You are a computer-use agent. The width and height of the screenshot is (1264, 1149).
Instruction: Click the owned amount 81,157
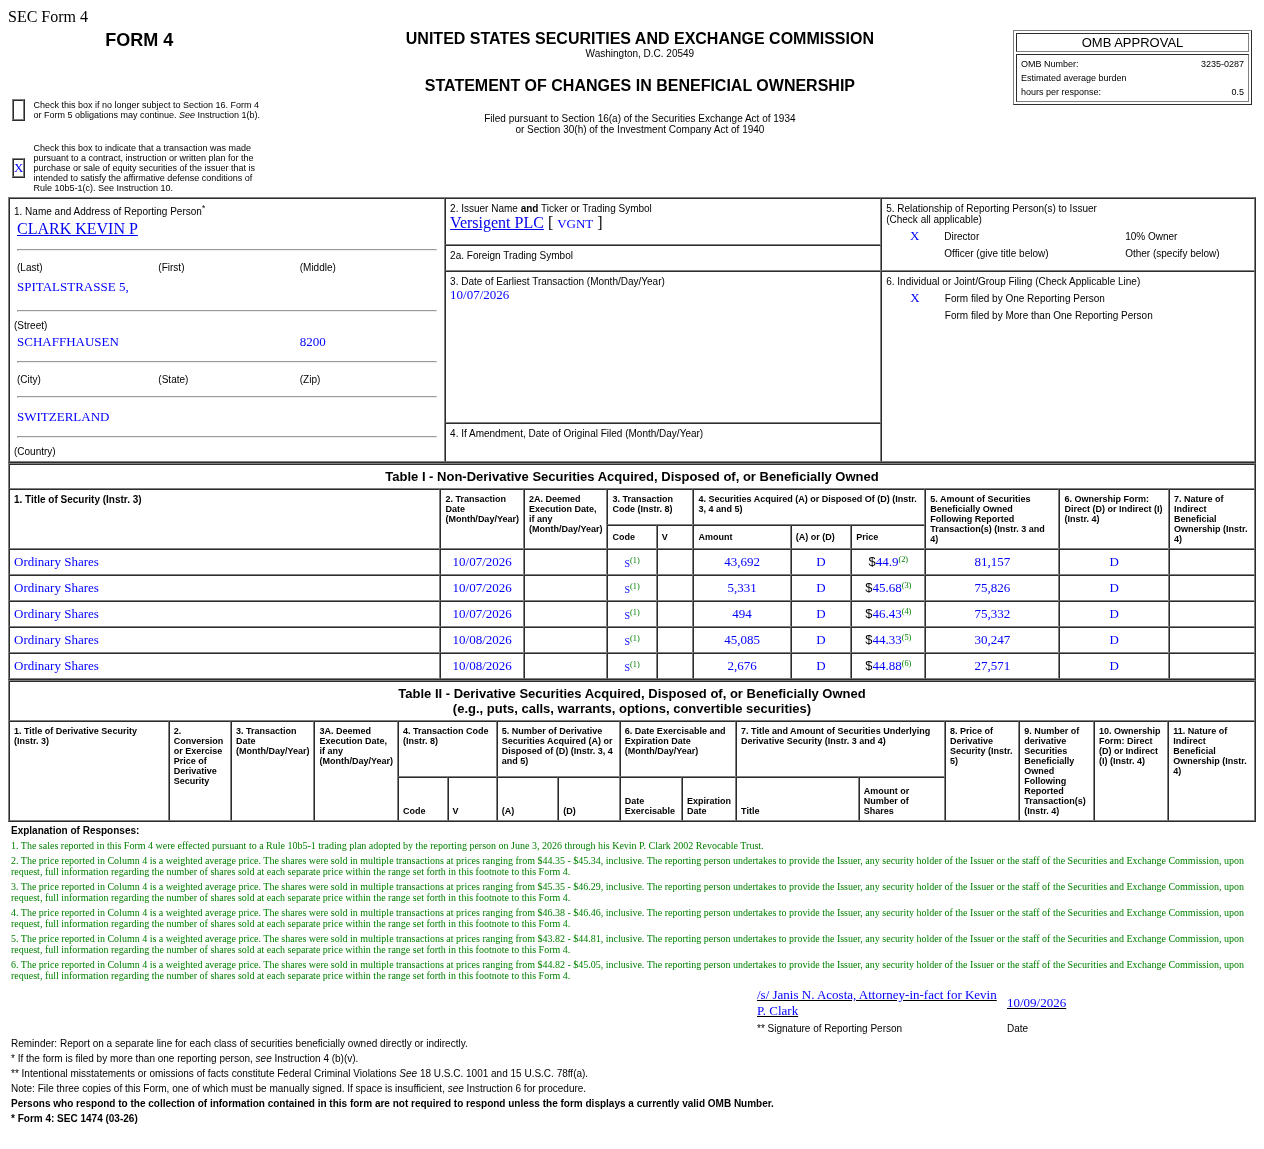tap(992, 562)
